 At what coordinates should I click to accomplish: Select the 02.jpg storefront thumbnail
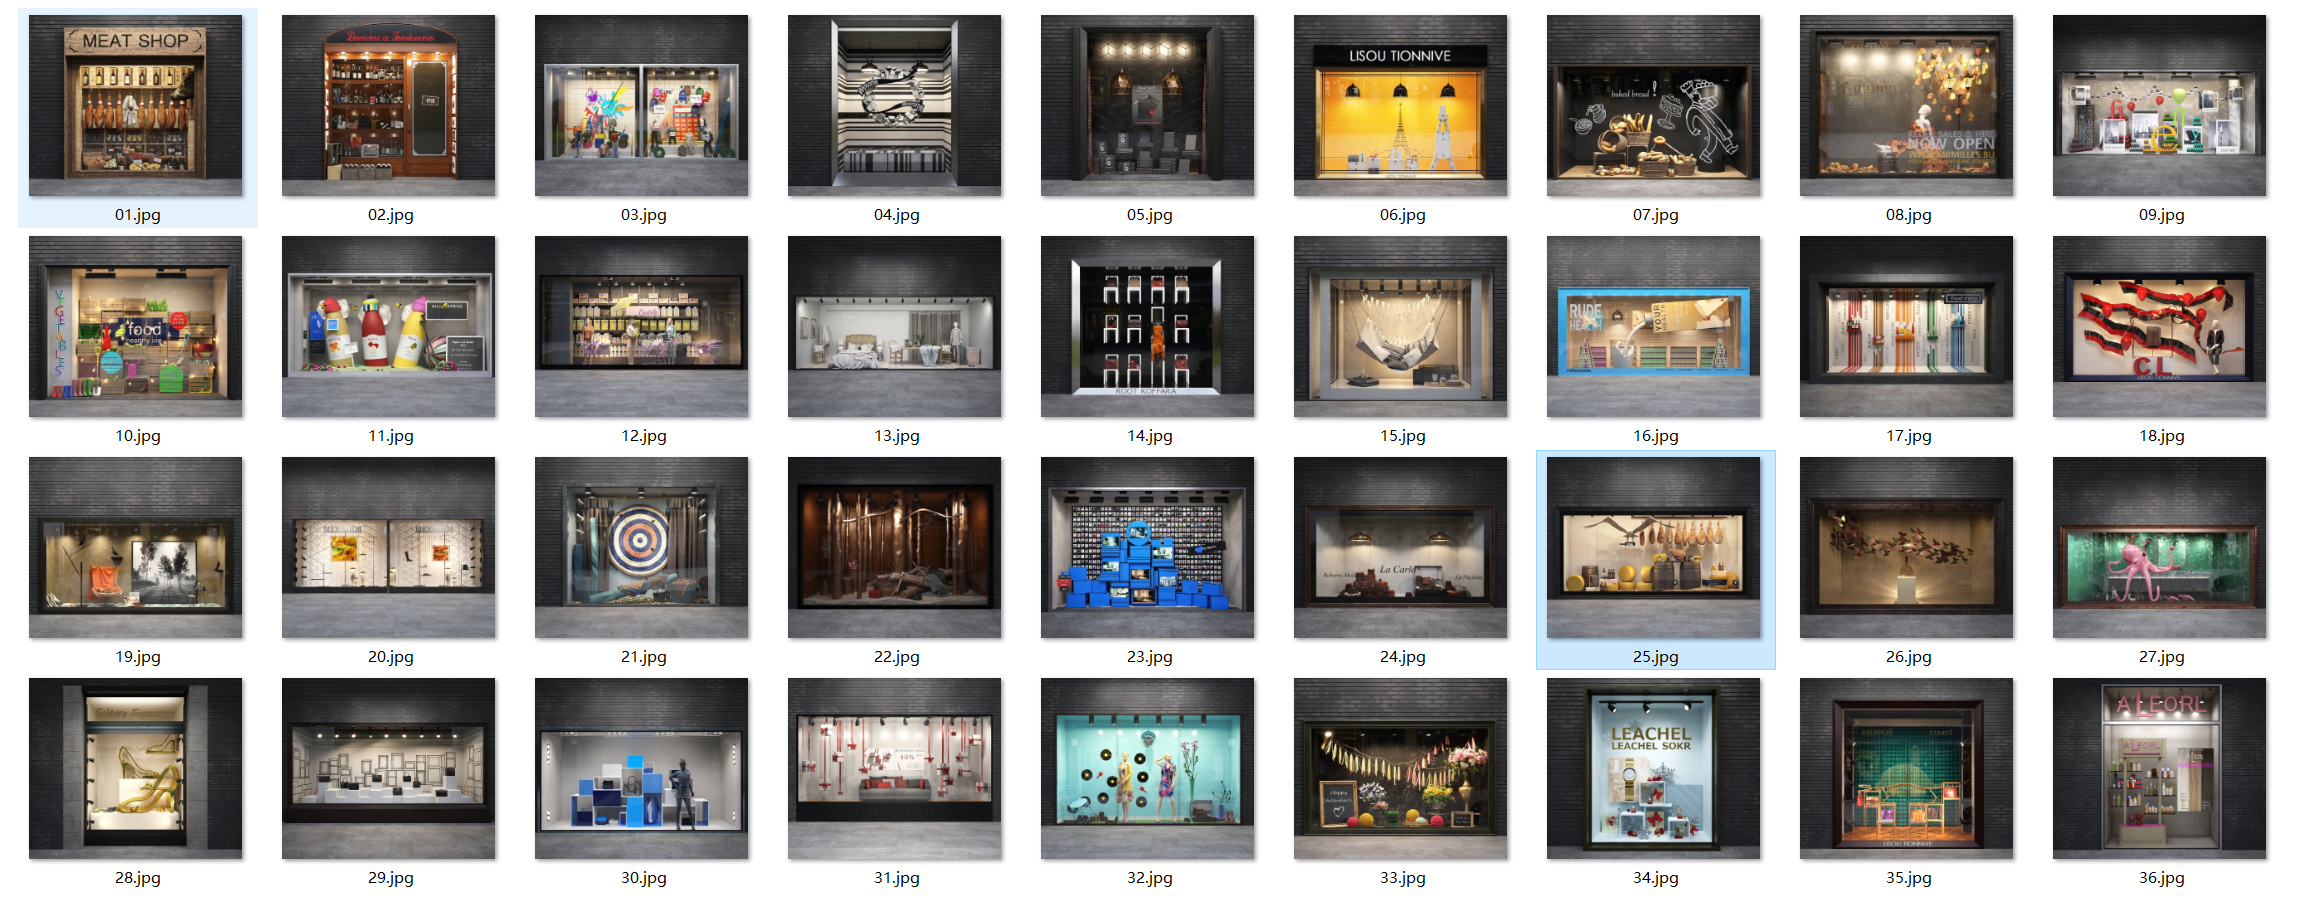389,105
